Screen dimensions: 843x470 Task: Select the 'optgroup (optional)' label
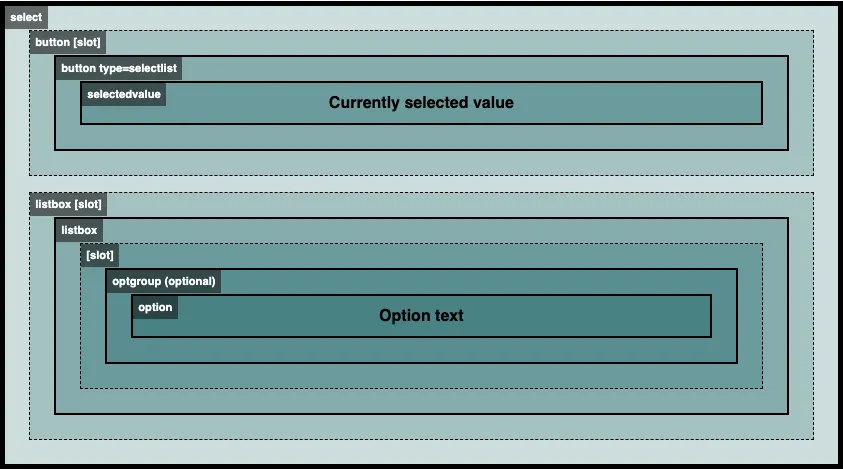(x=163, y=281)
